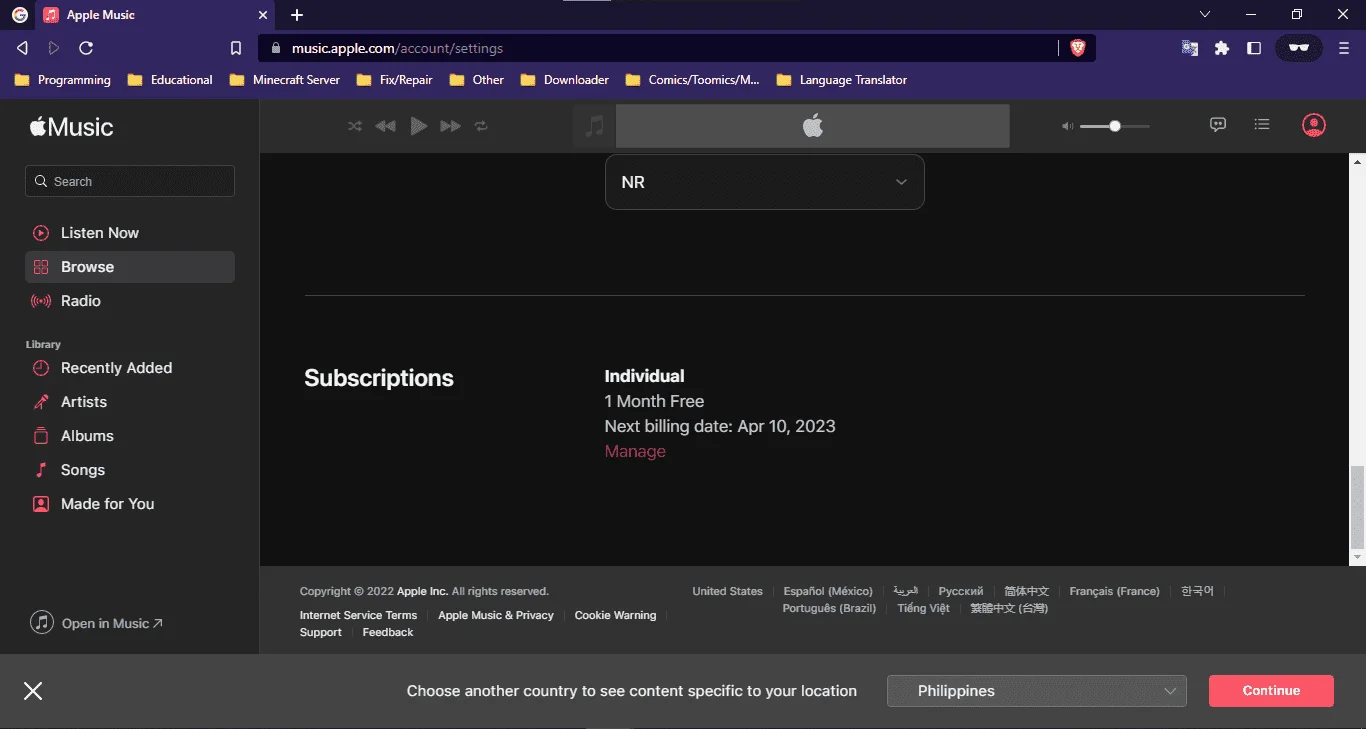
Task: Toggle shuffle playback
Action: [355, 126]
